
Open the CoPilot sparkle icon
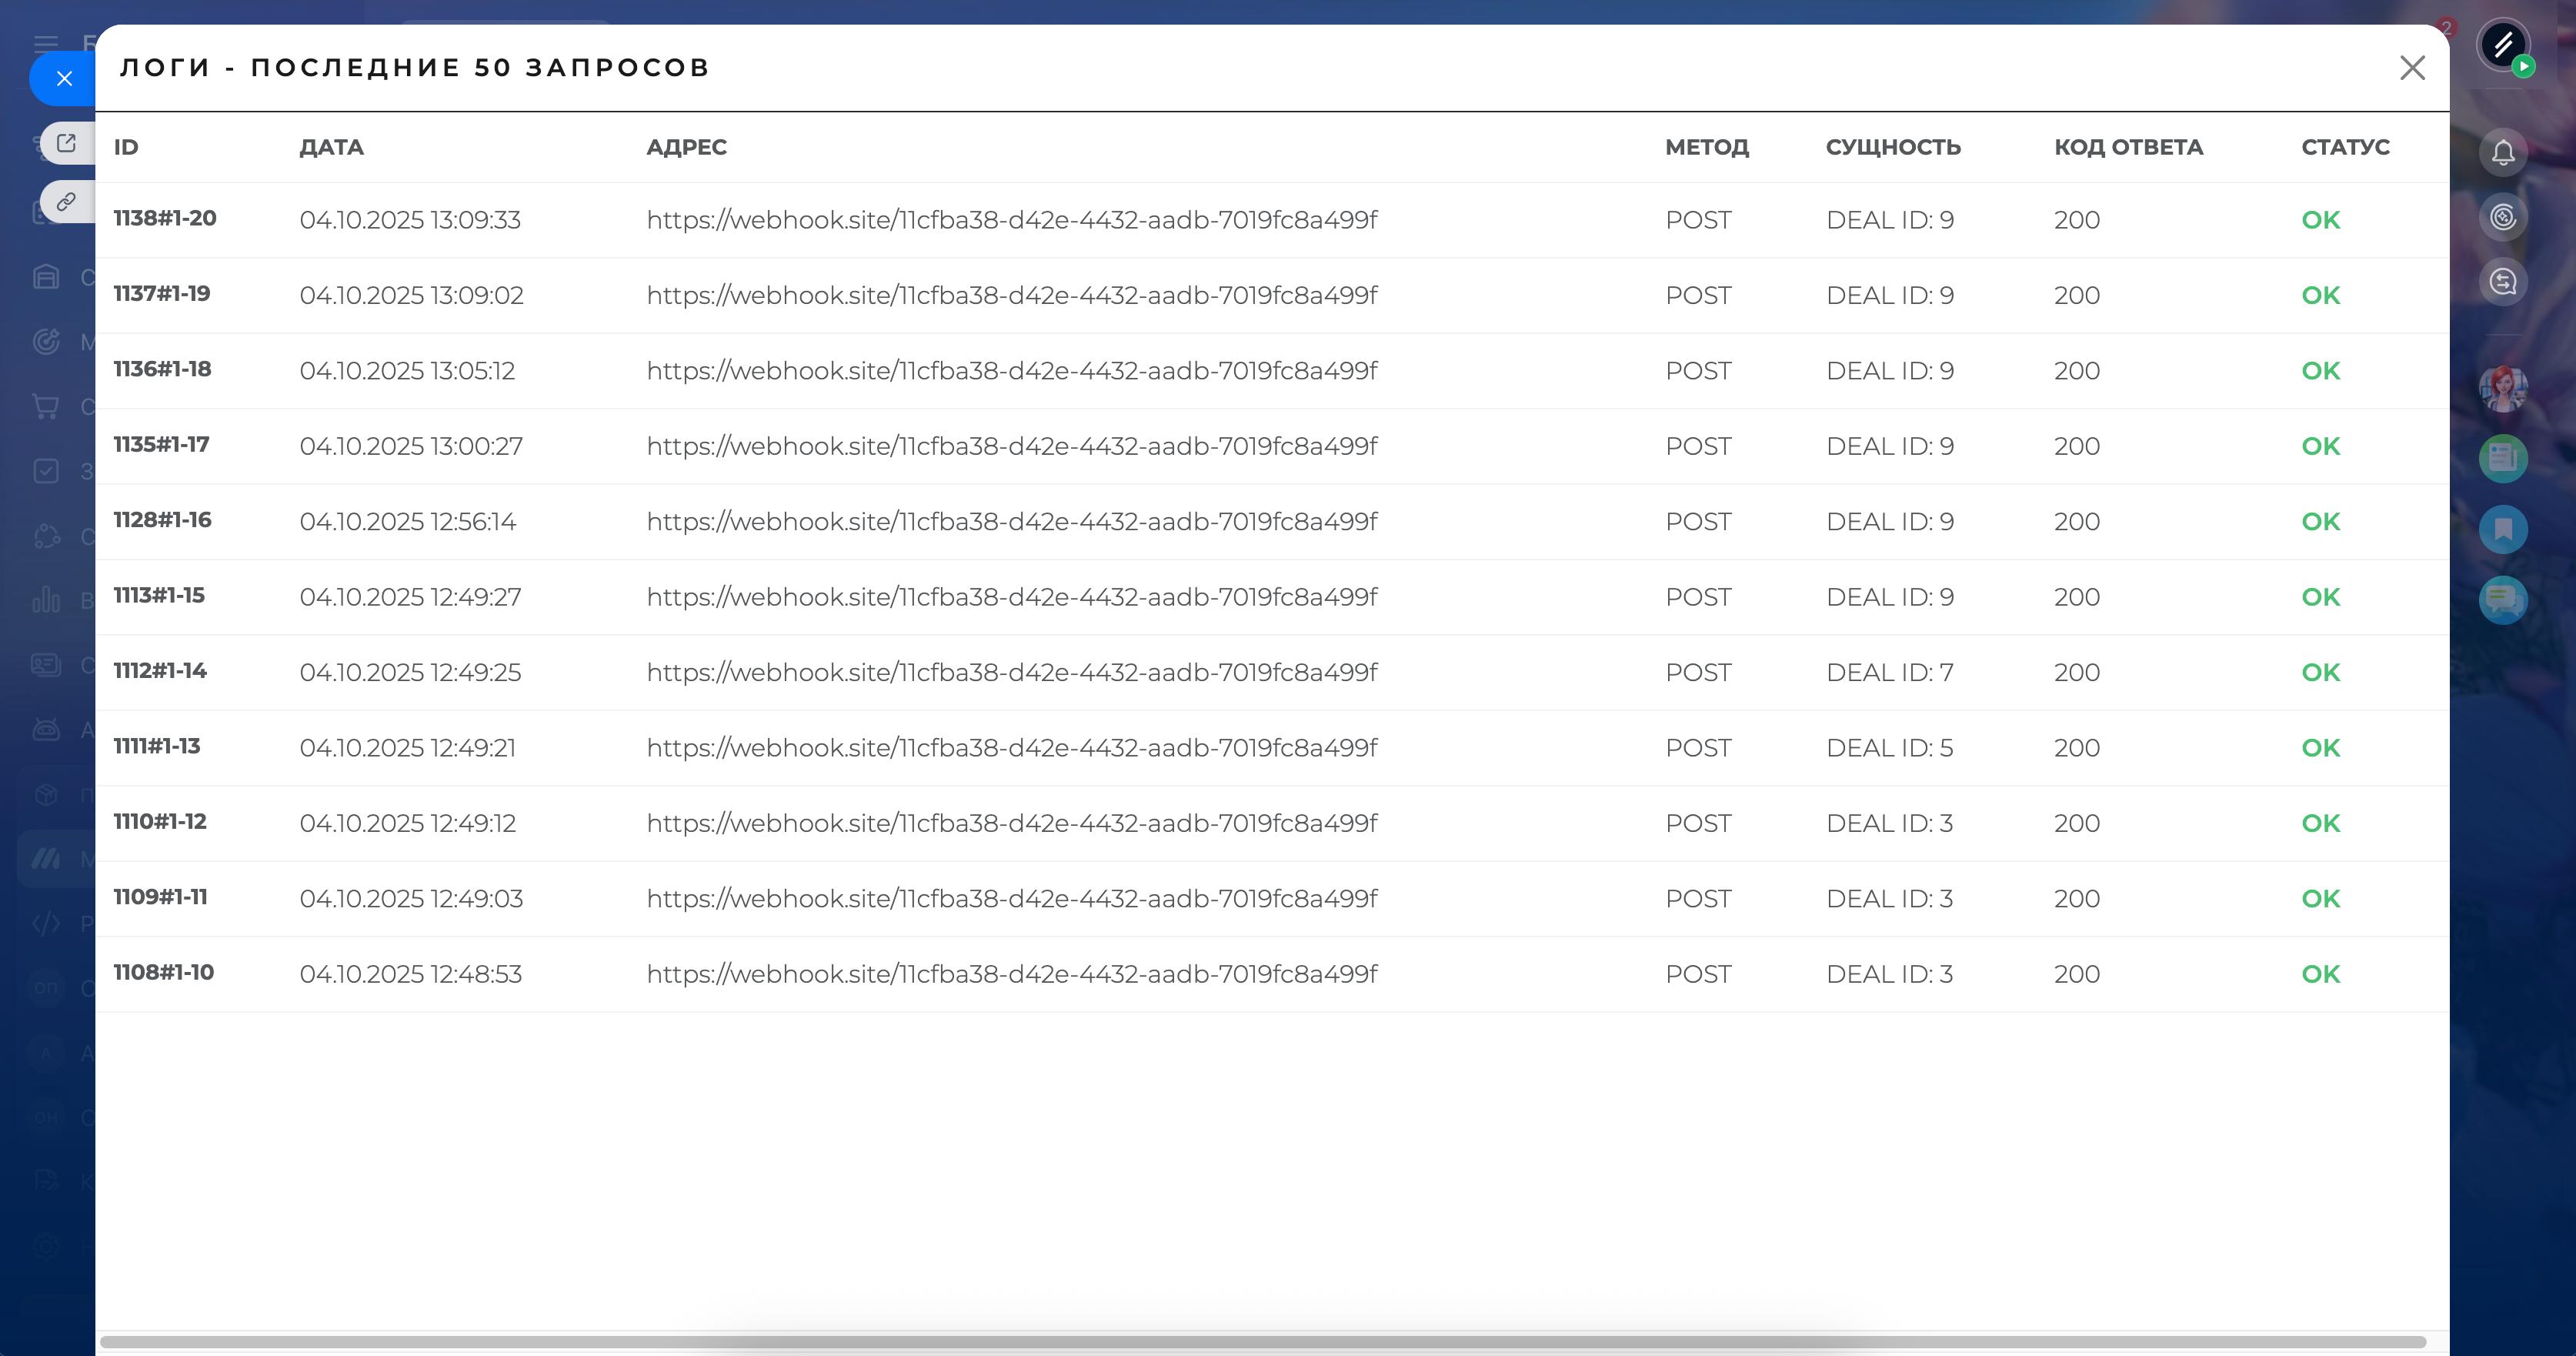pos(2502,217)
